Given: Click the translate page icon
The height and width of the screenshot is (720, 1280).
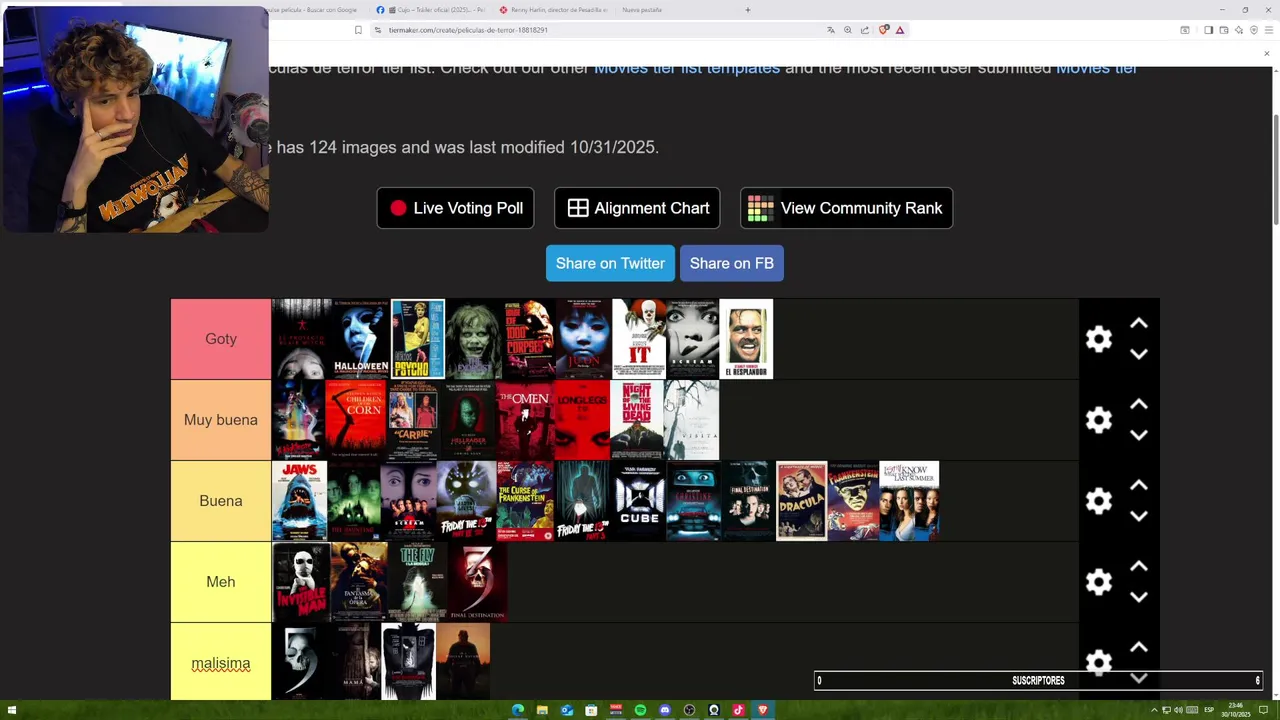Looking at the screenshot, I should pos(830,30).
